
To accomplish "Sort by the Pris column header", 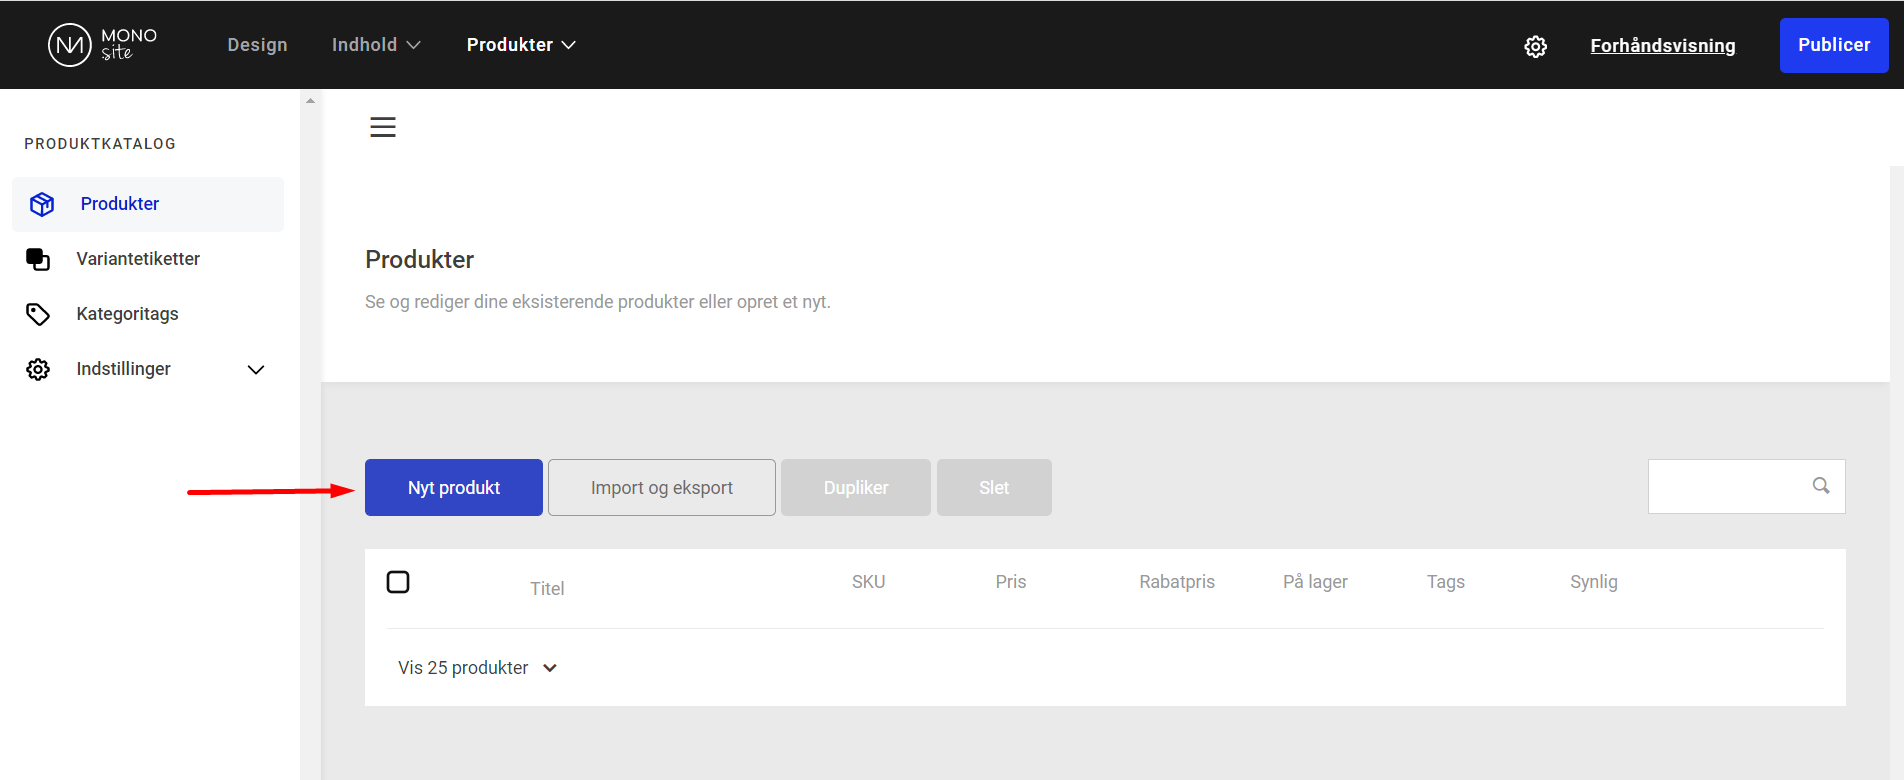I will 1010,582.
